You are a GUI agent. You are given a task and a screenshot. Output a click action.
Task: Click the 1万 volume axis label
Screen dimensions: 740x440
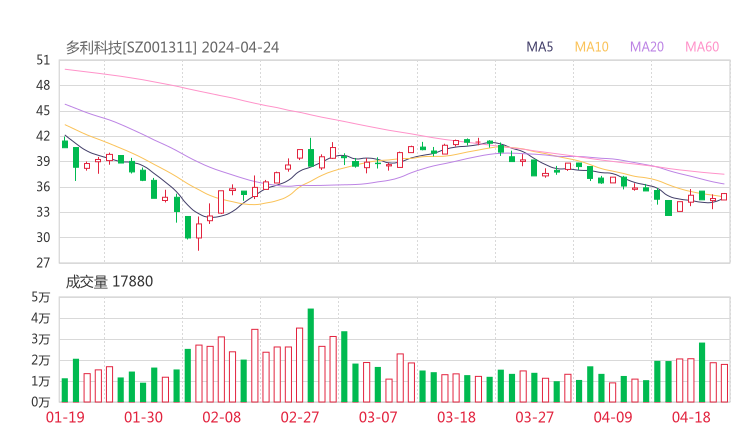pyautogui.click(x=41, y=381)
